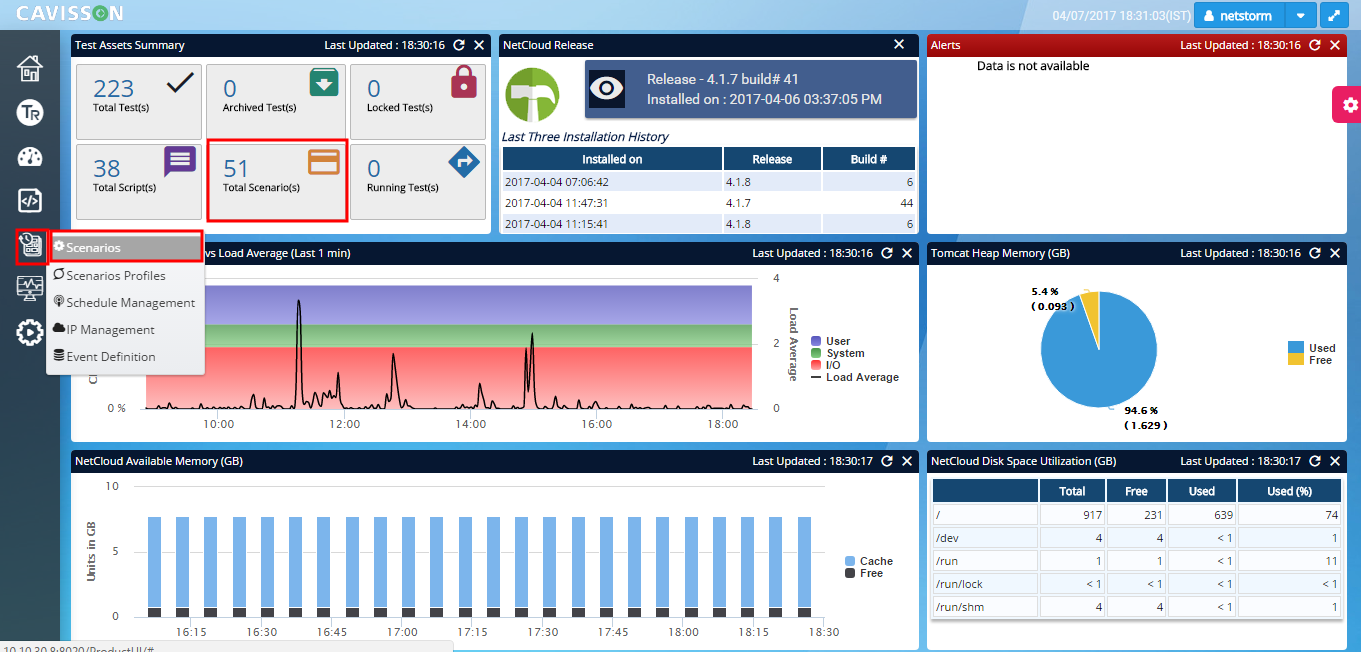This screenshot has height=652, width=1361.
Task: Open the 51 Total Scenario(s) count
Action: pyautogui.click(x=236, y=168)
